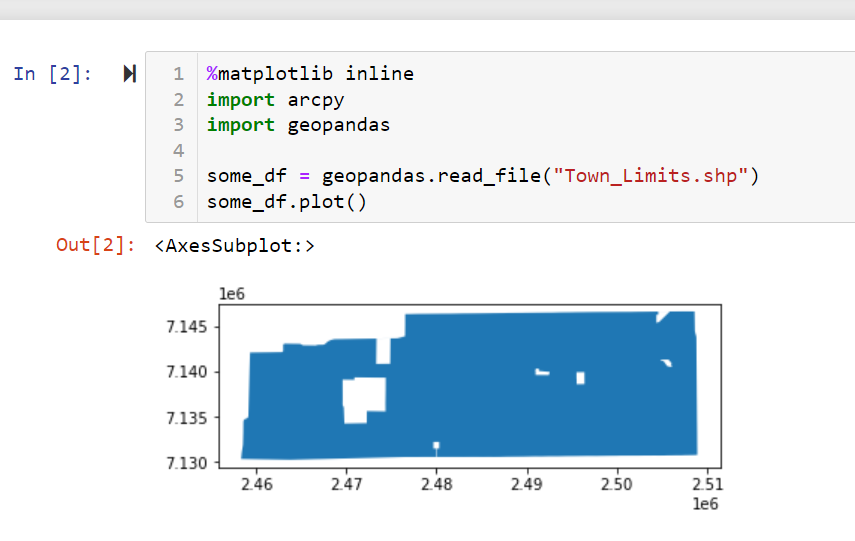This screenshot has width=855, height=541.
Task: Click line number 6 in the gutter
Action: (178, 202)
